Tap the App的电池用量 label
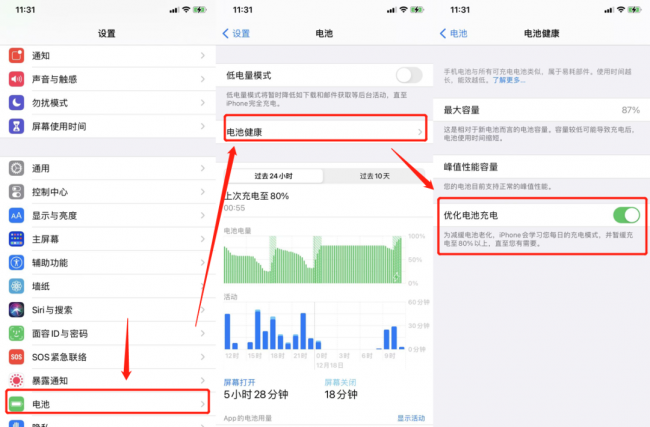This screenshot has height=427, width=650. tap(247, 418)
